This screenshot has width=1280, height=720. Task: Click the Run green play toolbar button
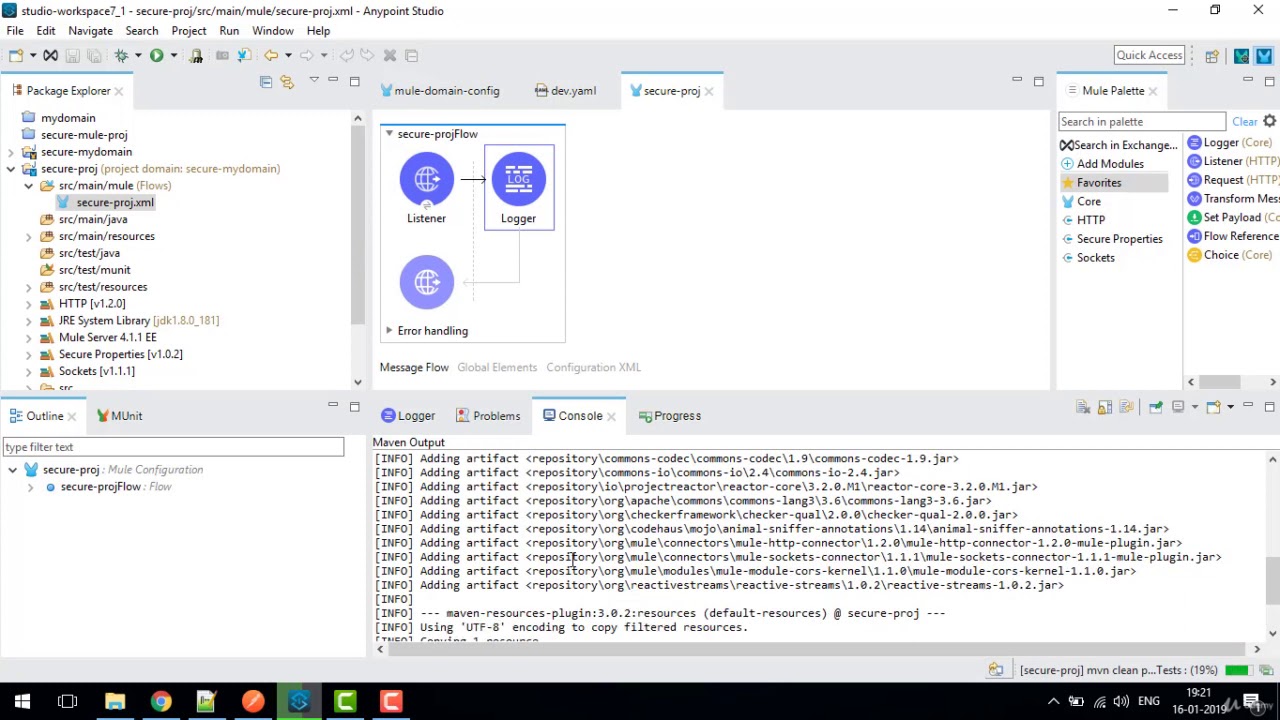[x=156, y=56]
